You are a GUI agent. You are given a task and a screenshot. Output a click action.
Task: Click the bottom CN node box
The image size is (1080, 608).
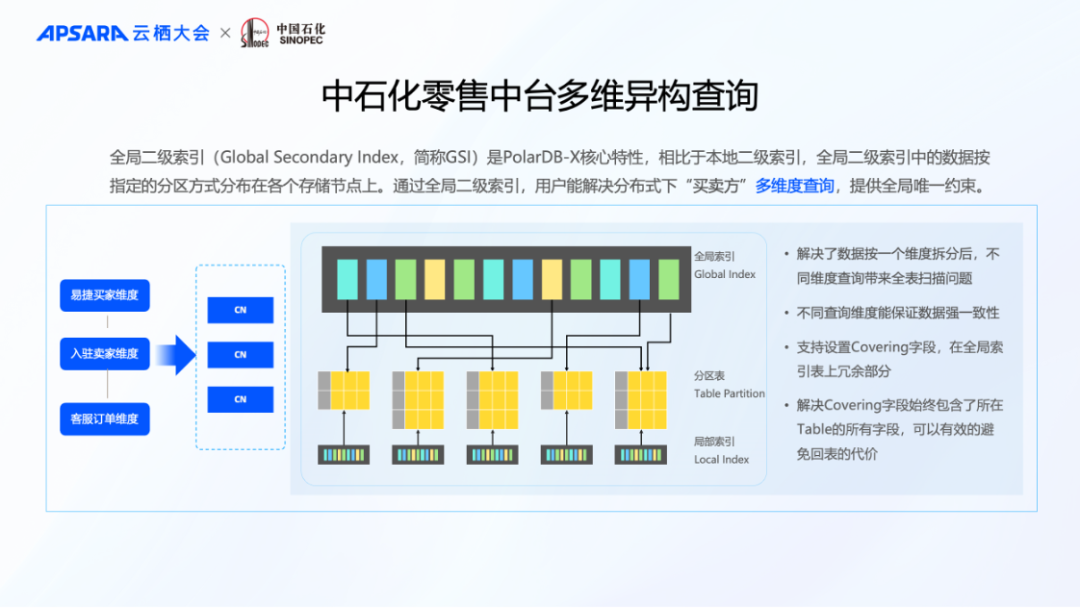click(240, 399)
